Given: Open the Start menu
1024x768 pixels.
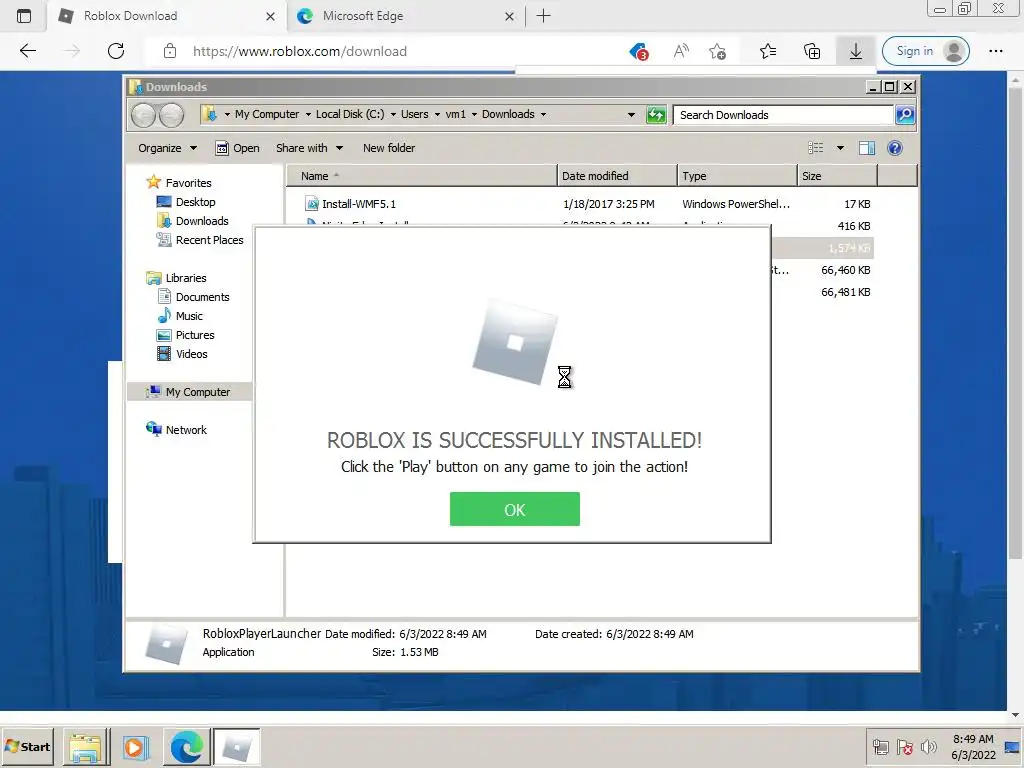Looking at the screenshot, I should [27, 746].
